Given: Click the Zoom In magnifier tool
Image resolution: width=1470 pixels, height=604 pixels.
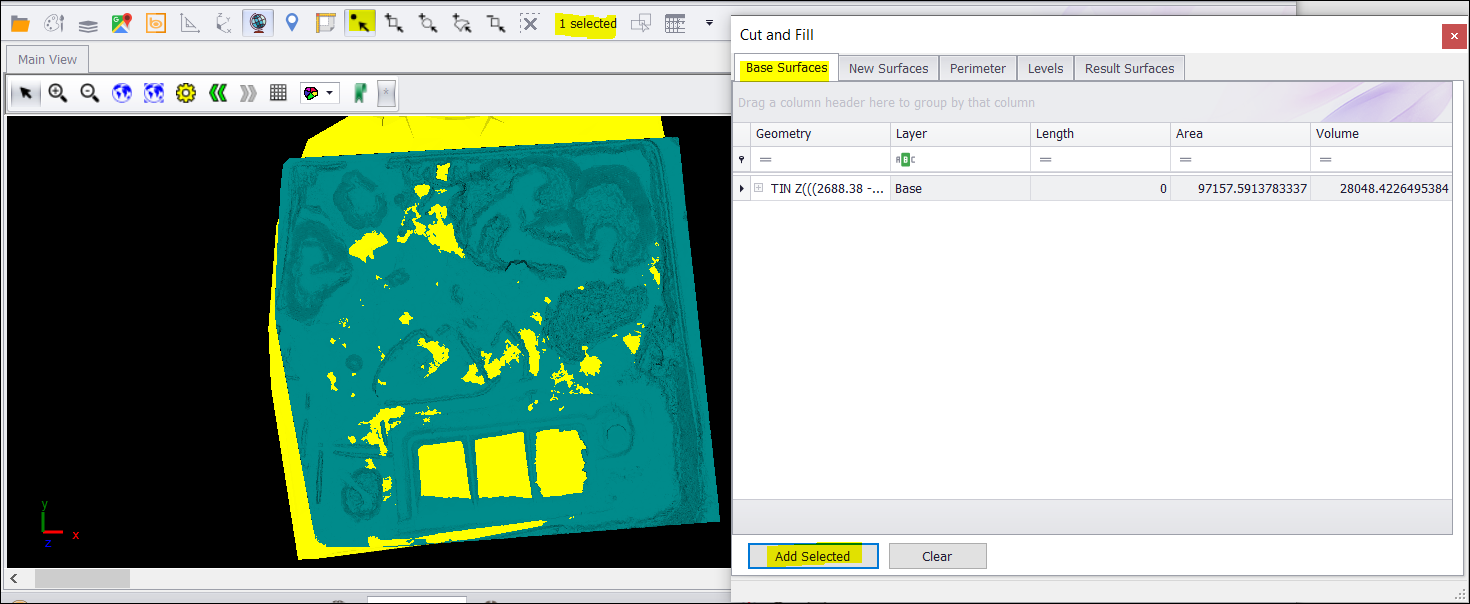Looking at the screenshot, I should click(58, 93).
